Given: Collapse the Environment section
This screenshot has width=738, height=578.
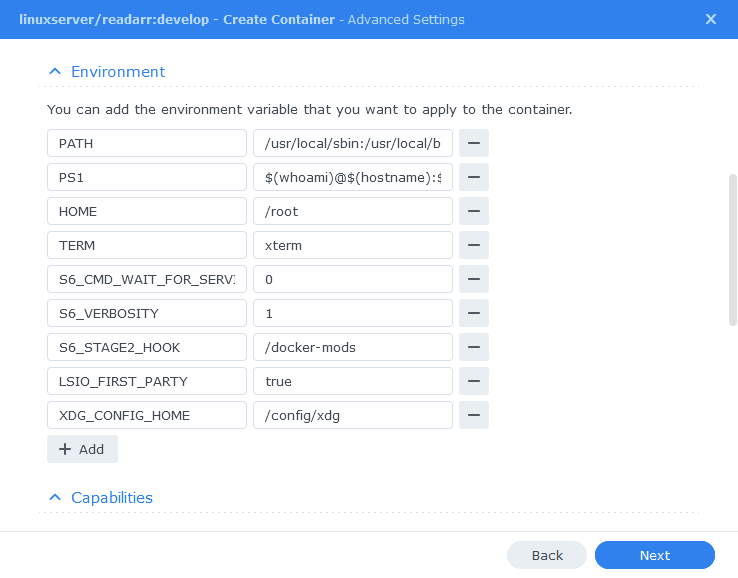Looking at the screenshot, I should pyautogui.click(x=55, y=72).
